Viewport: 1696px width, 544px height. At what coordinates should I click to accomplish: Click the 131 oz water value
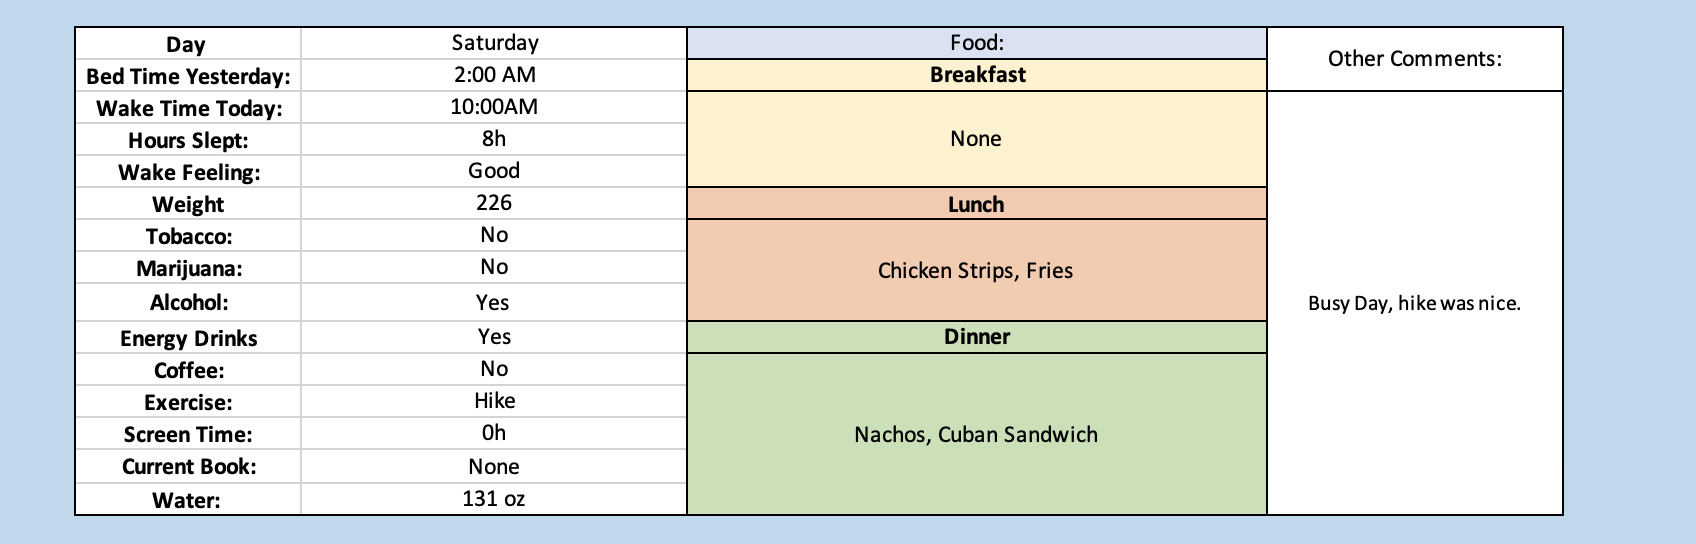pyautogui.click(x=494, y=499)
